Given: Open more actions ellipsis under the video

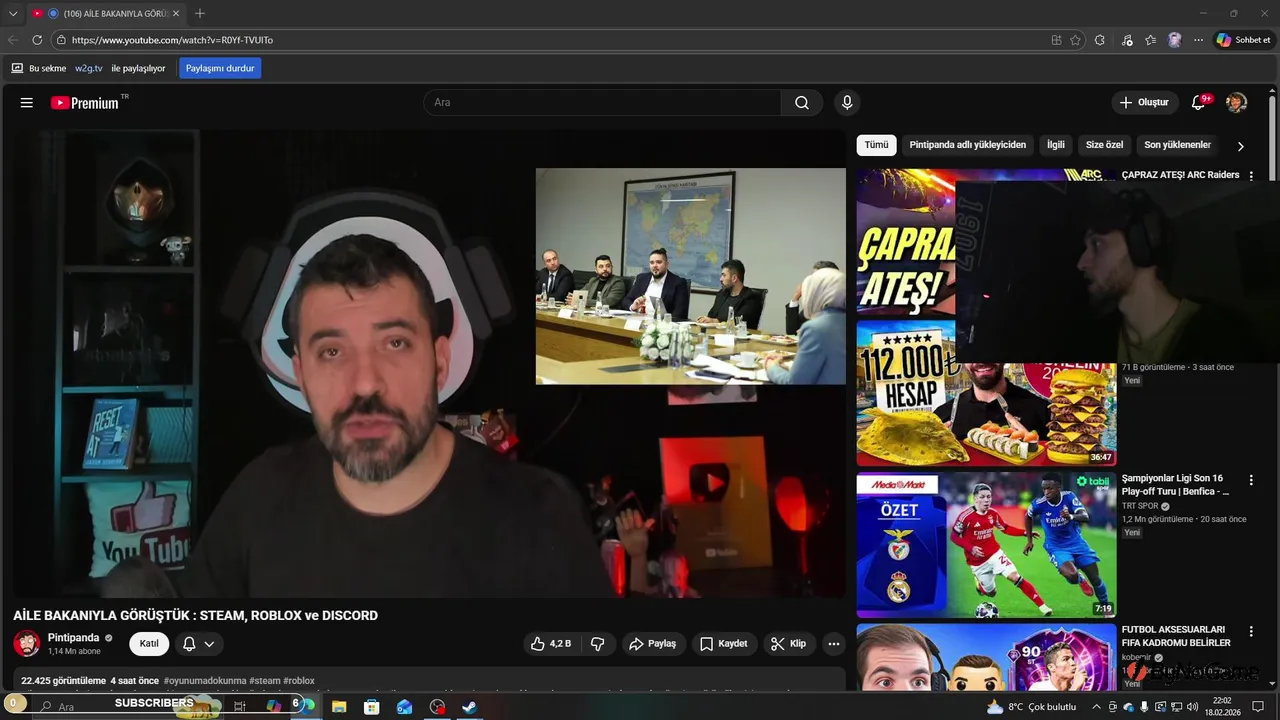Looking at the screenshot, I should point(834,644).
